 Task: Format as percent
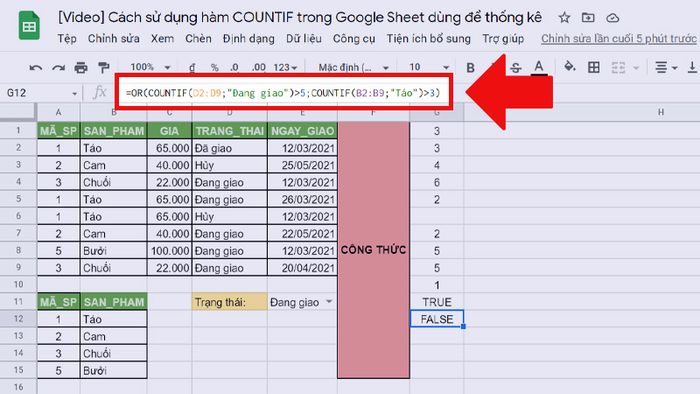point(215,68)
